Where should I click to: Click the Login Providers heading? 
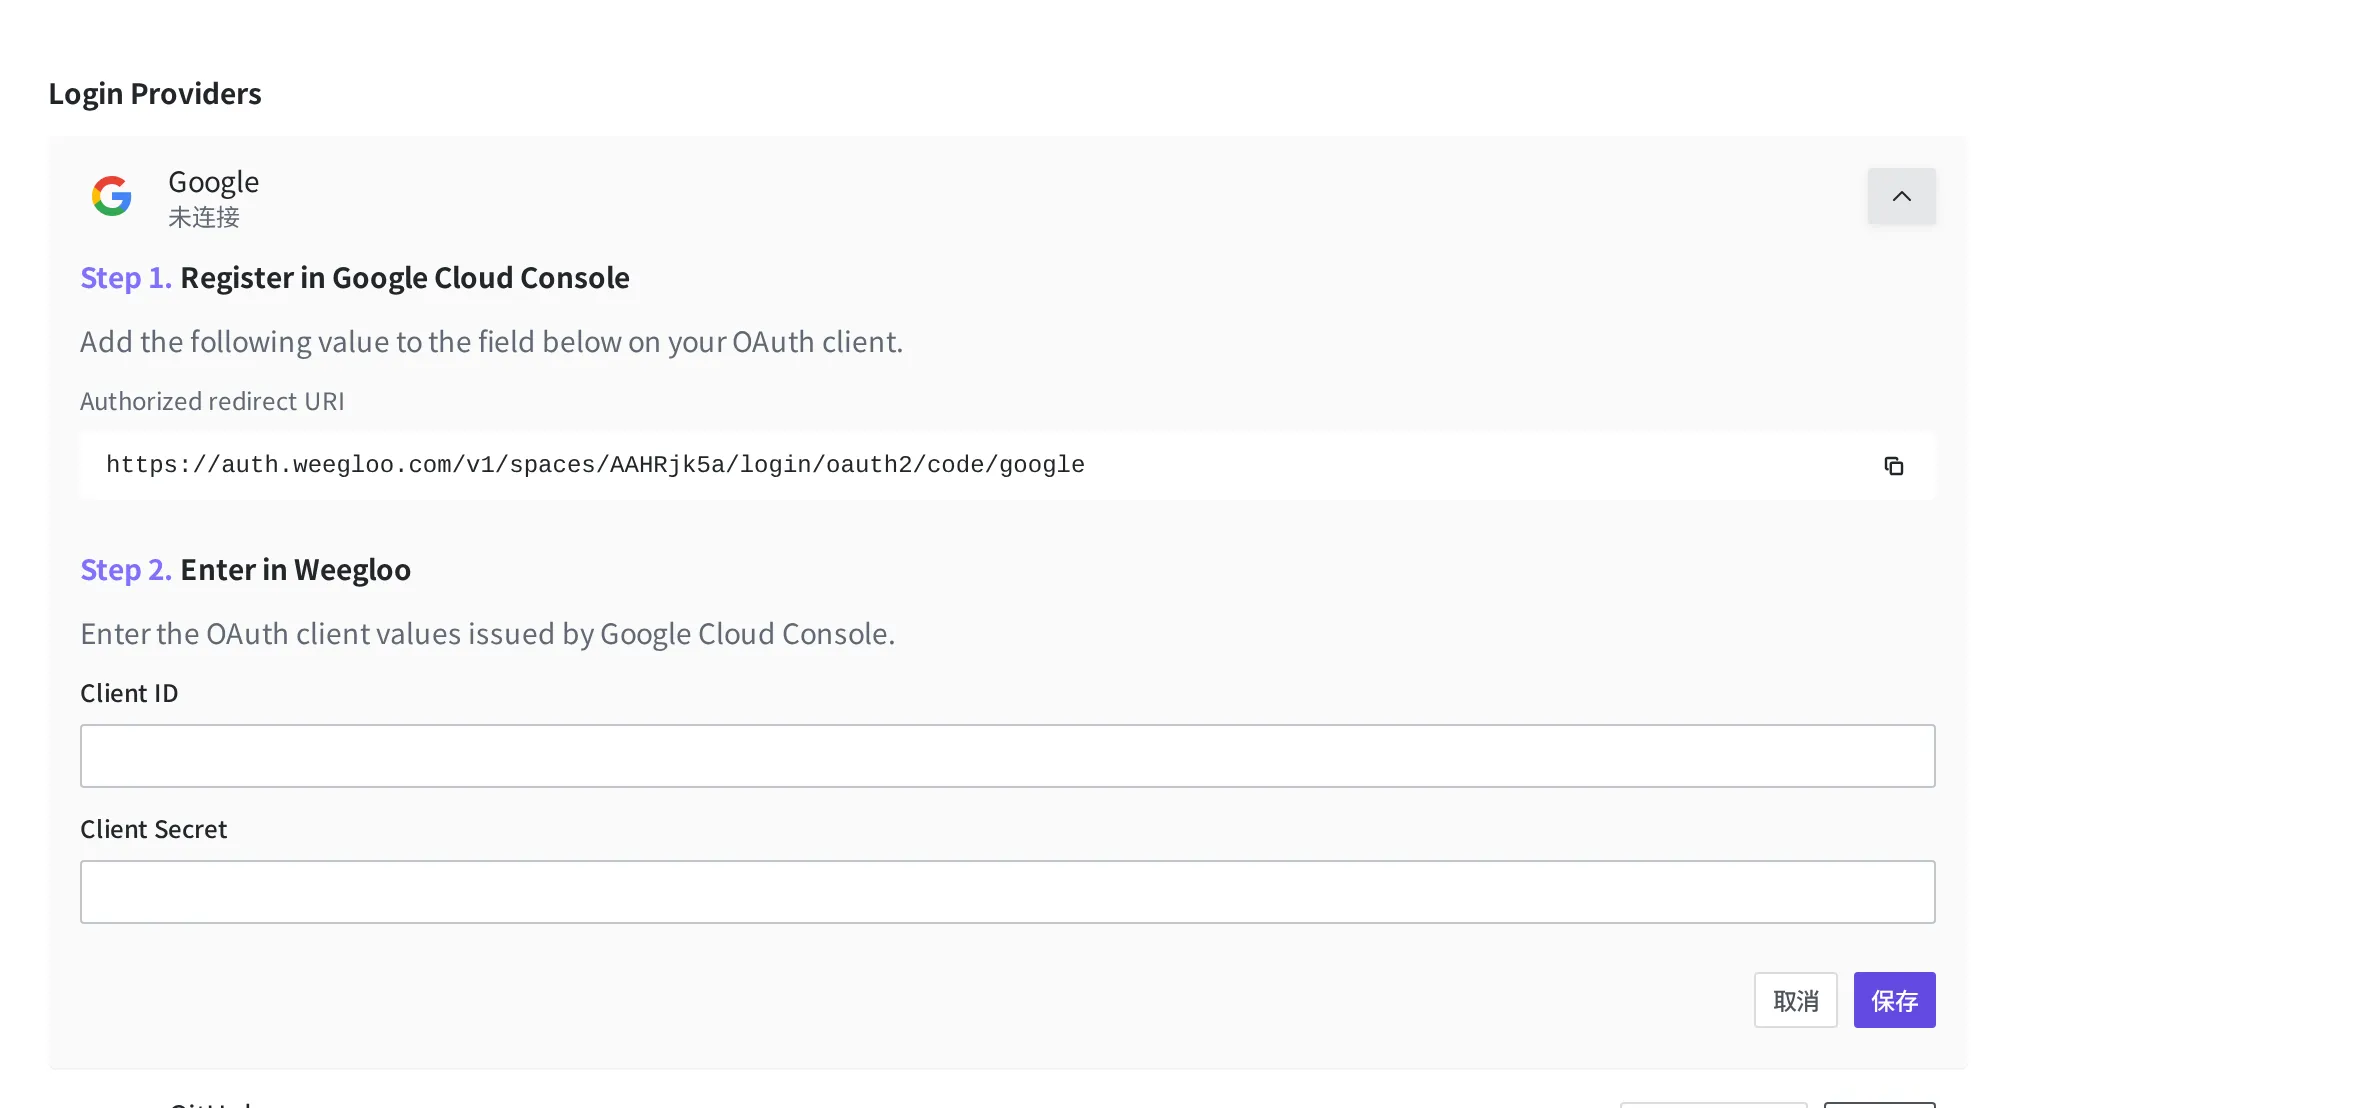[x=155, y=93]
